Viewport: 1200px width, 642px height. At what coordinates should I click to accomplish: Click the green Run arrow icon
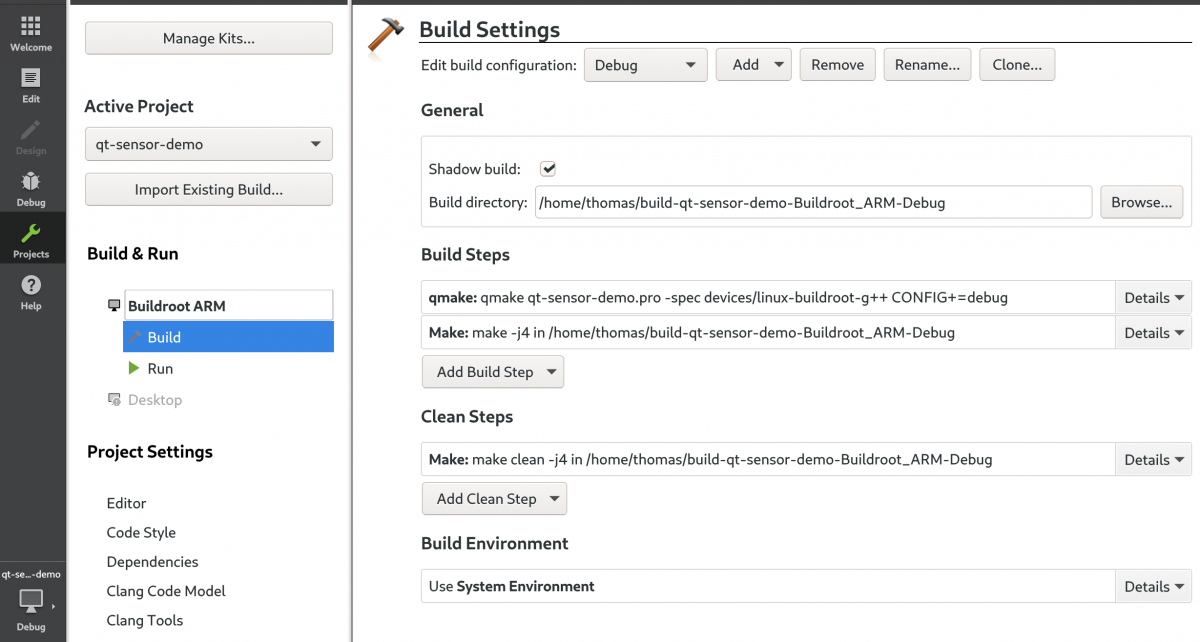(x=134, y=368)
